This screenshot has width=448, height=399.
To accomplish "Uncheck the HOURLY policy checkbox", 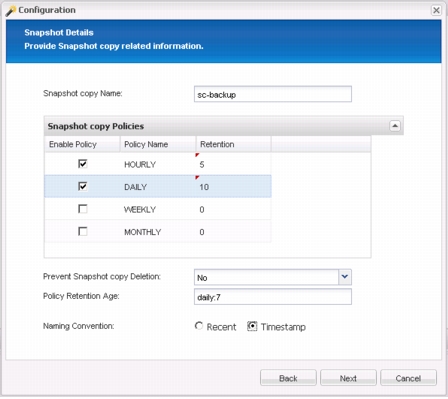I will click(x=83, y=164).
